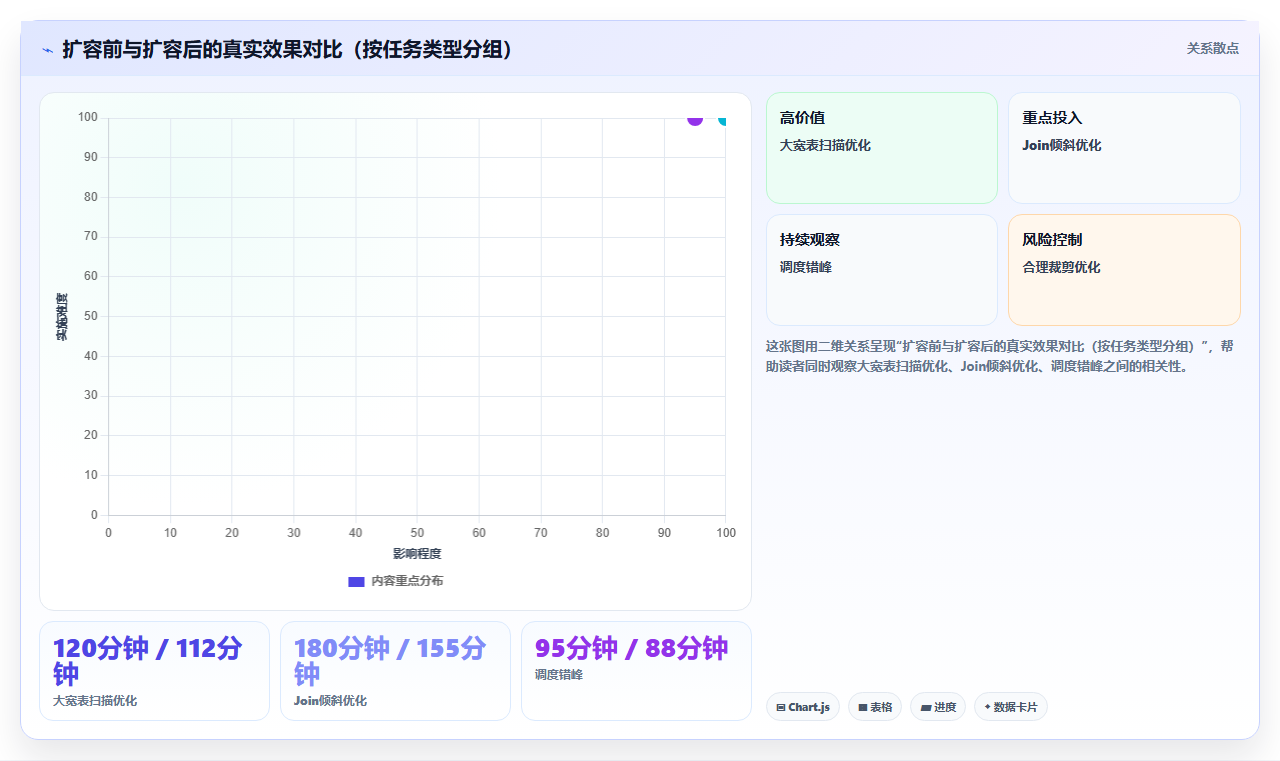Viewport: 1280px width, 761px height.
Task: Click 大宽表扫描优化 text in 高价值 card
Action: coord(825,145)
